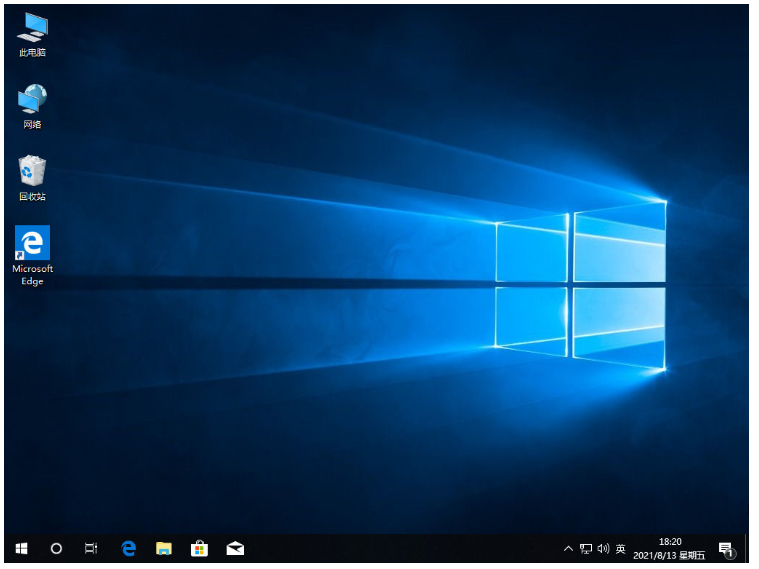
Task: Open the Mail app from taskbar
Action: (x=235, y=548)
